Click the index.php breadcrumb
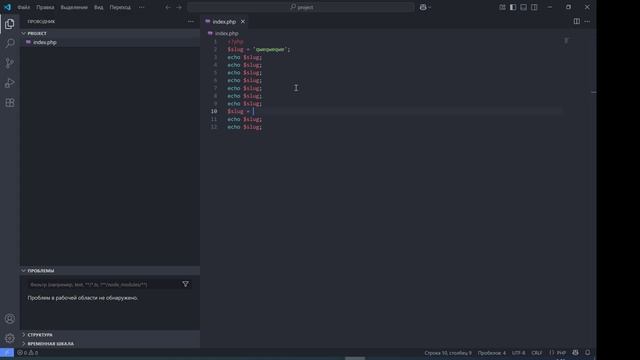The width and height of the screenshot is (640, 360). [227, 33]
